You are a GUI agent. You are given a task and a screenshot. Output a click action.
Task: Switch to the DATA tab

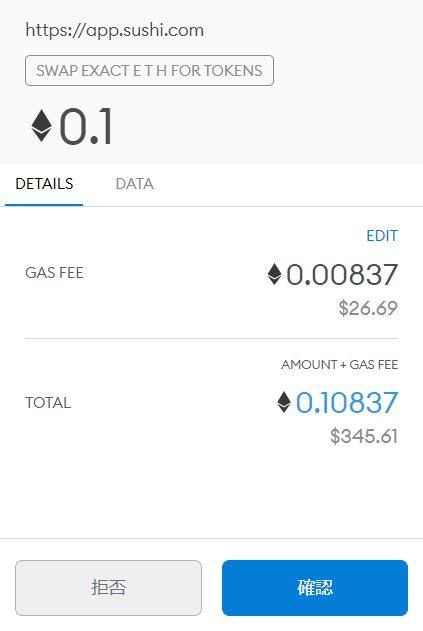(134, 184)
